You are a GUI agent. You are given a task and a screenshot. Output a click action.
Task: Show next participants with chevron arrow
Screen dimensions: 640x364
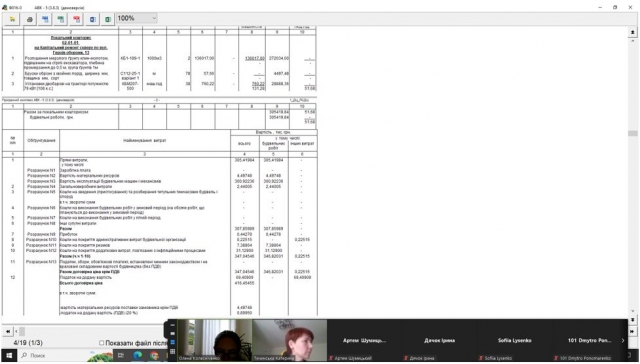pyautogui.click(x=623, y=340)
